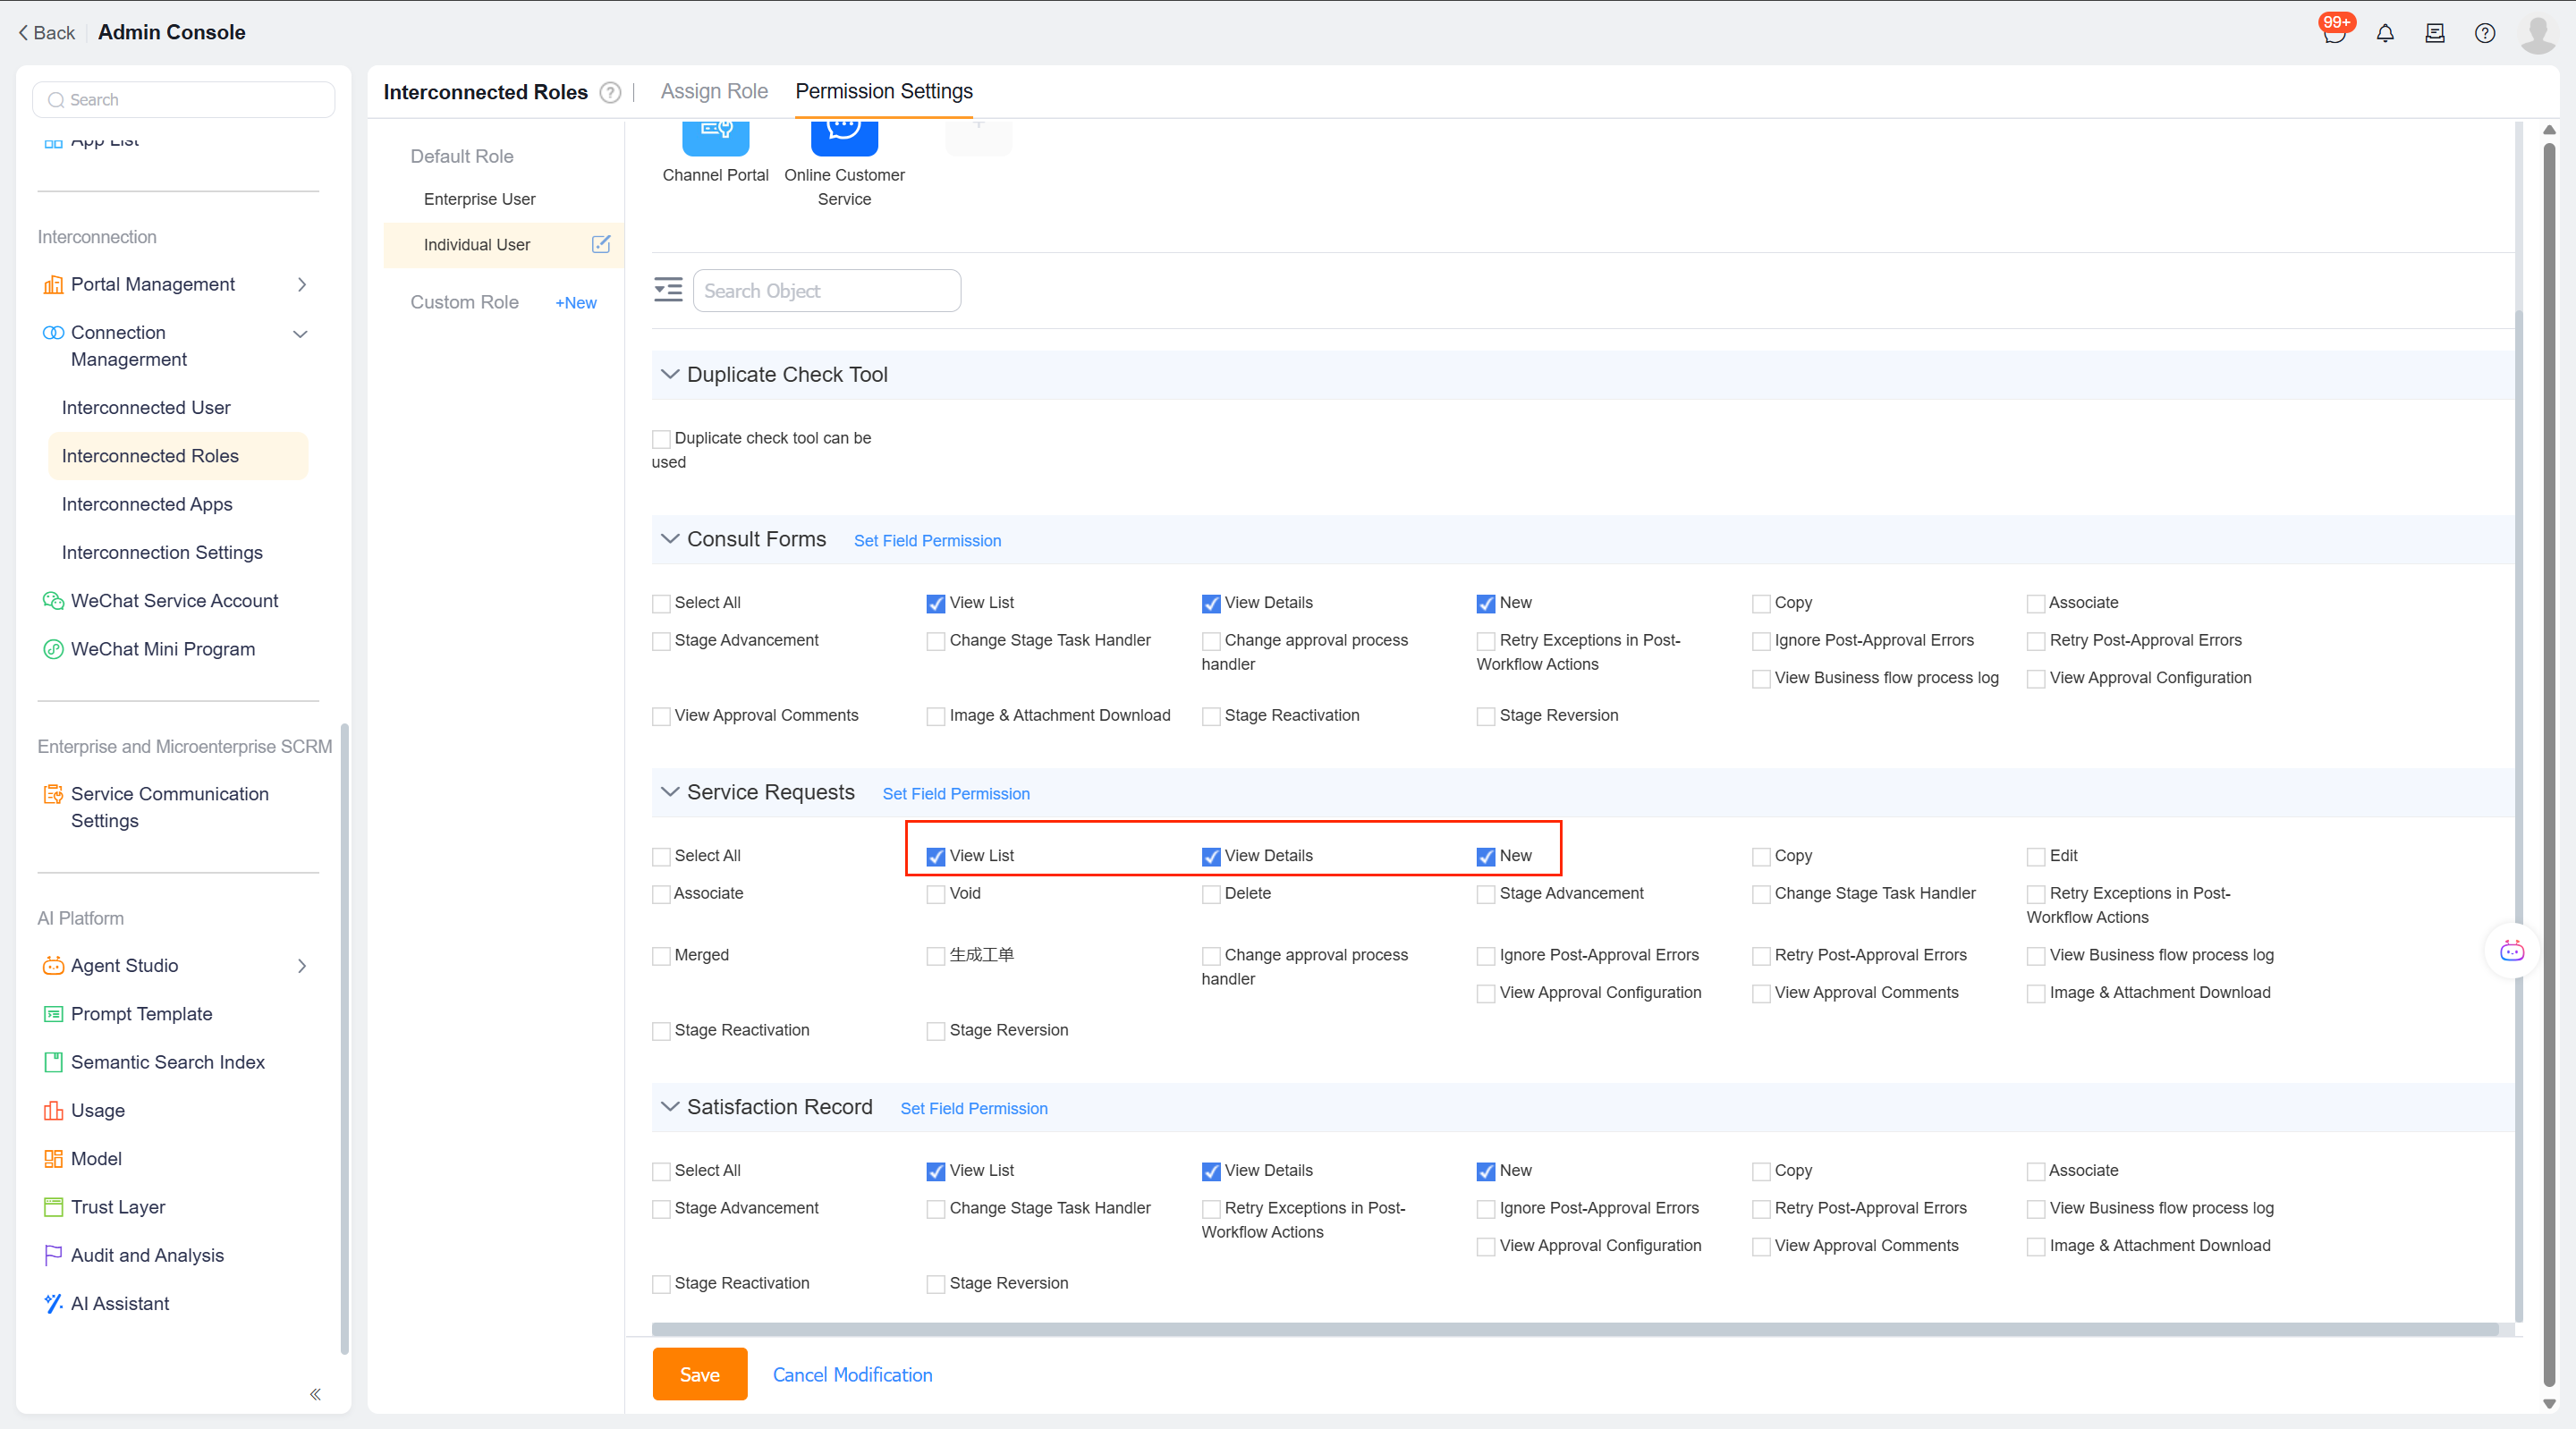Open the help question mark in header
The height and width of the screenshot is (1429, 2576).
click(2485, 33)
